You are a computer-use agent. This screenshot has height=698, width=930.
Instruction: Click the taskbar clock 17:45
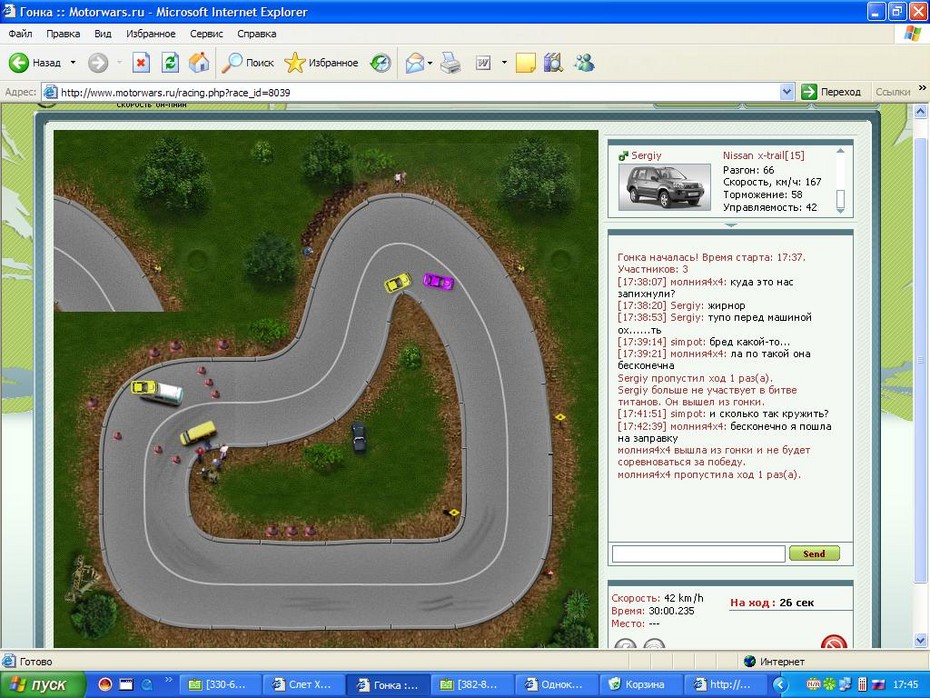click(x=905, y=684)
